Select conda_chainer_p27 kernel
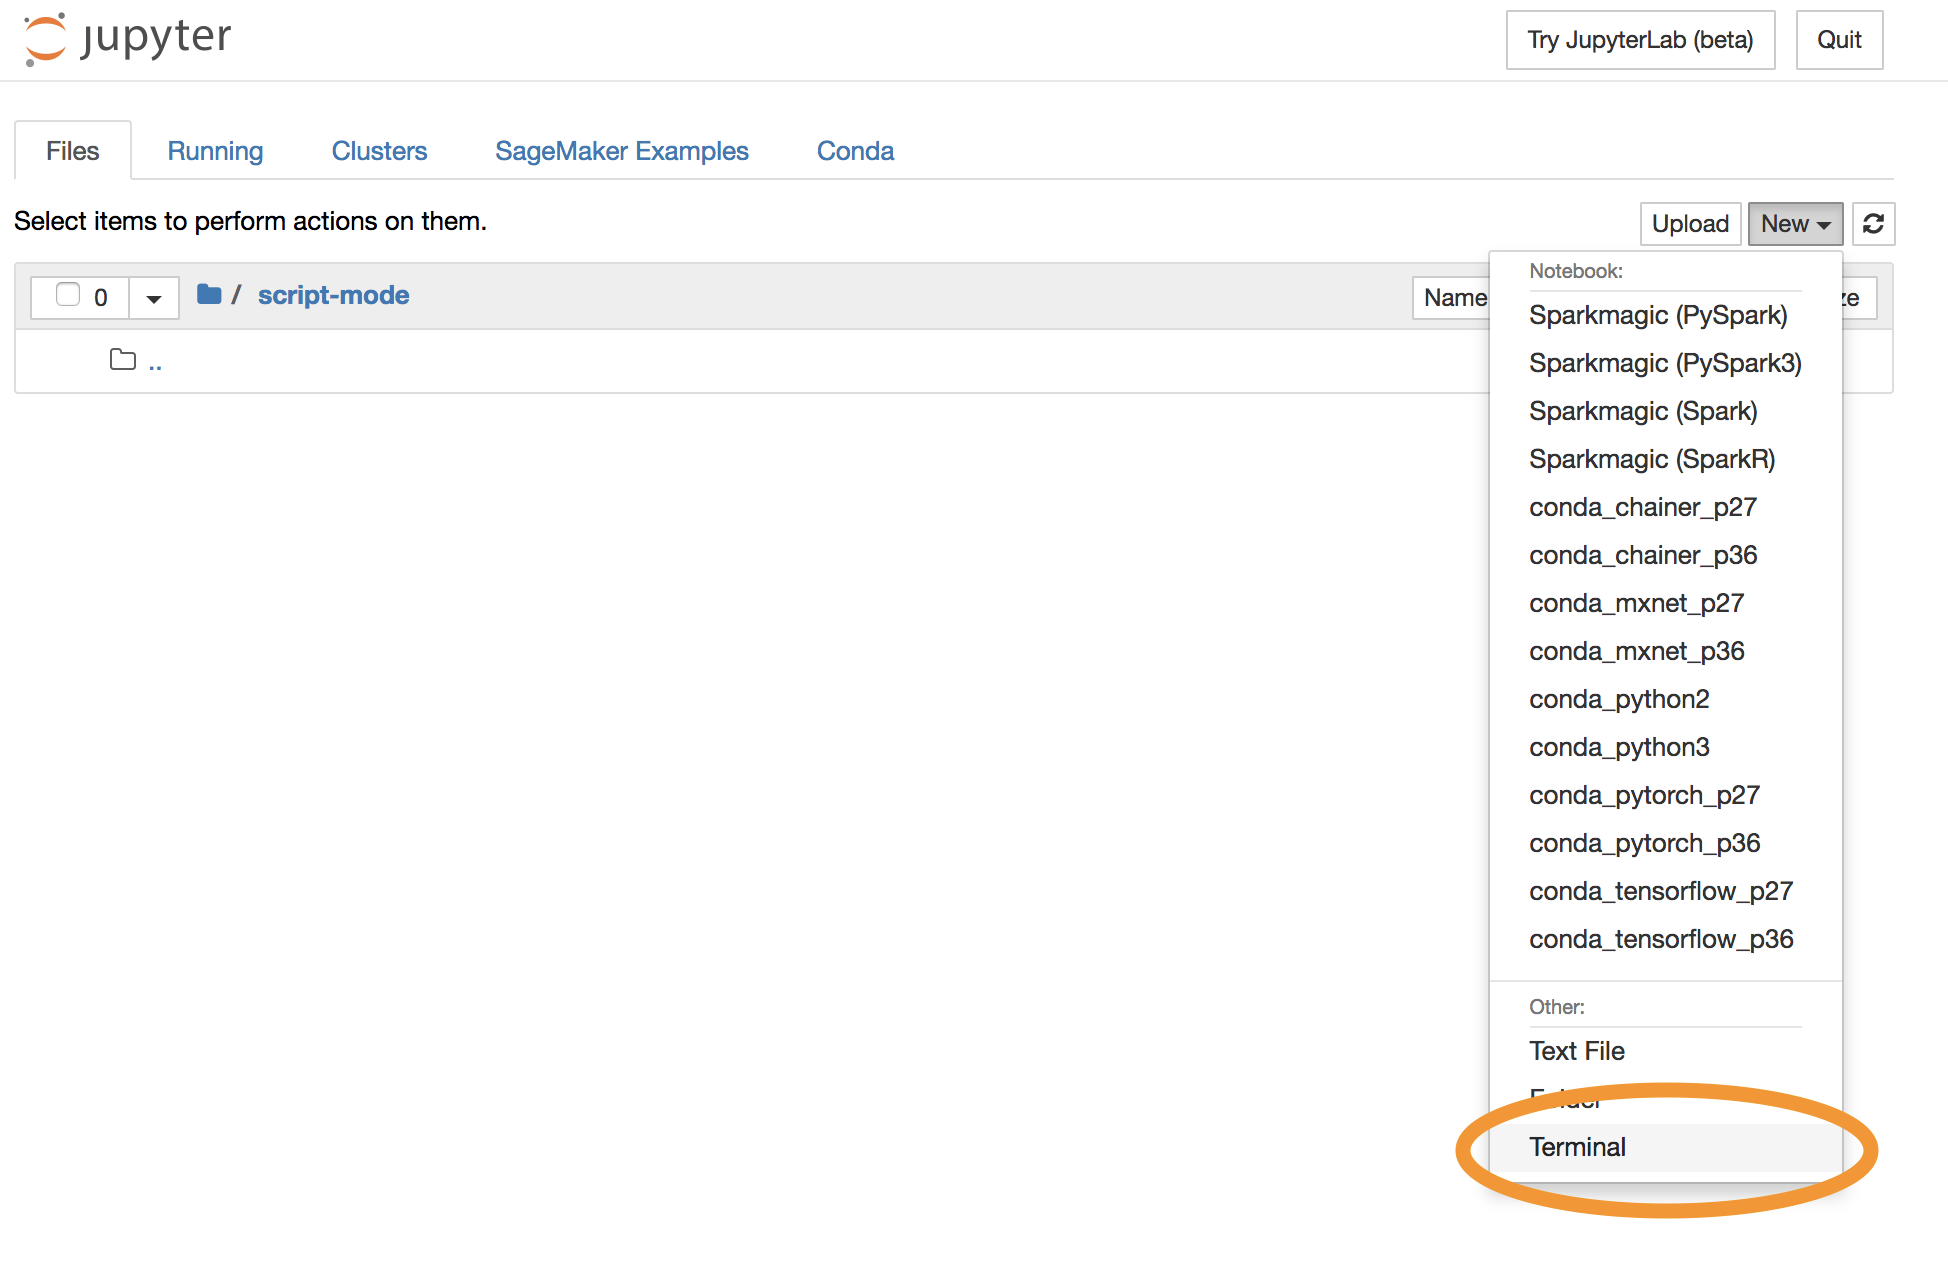The height and width of the screenshot is (1268, 1948). click(1665, 507)
